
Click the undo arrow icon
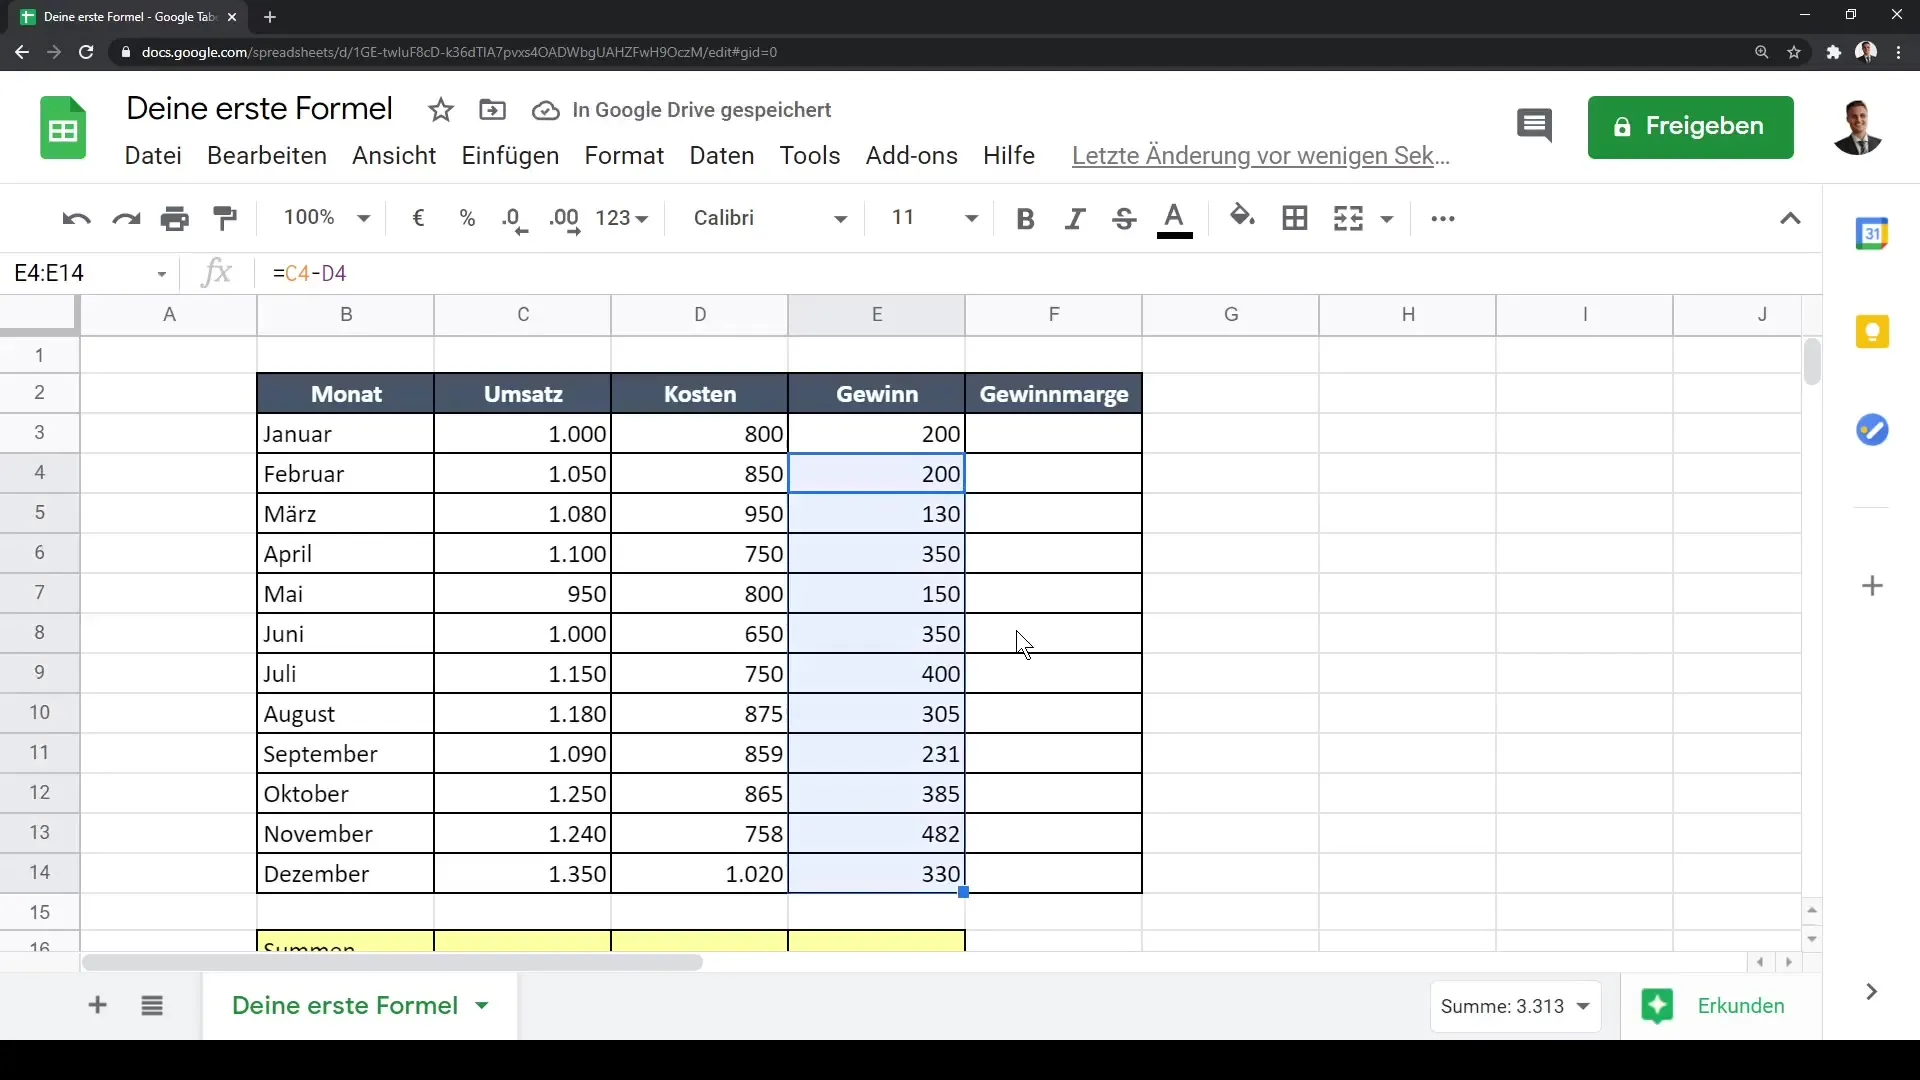click(x=76, y=219)
